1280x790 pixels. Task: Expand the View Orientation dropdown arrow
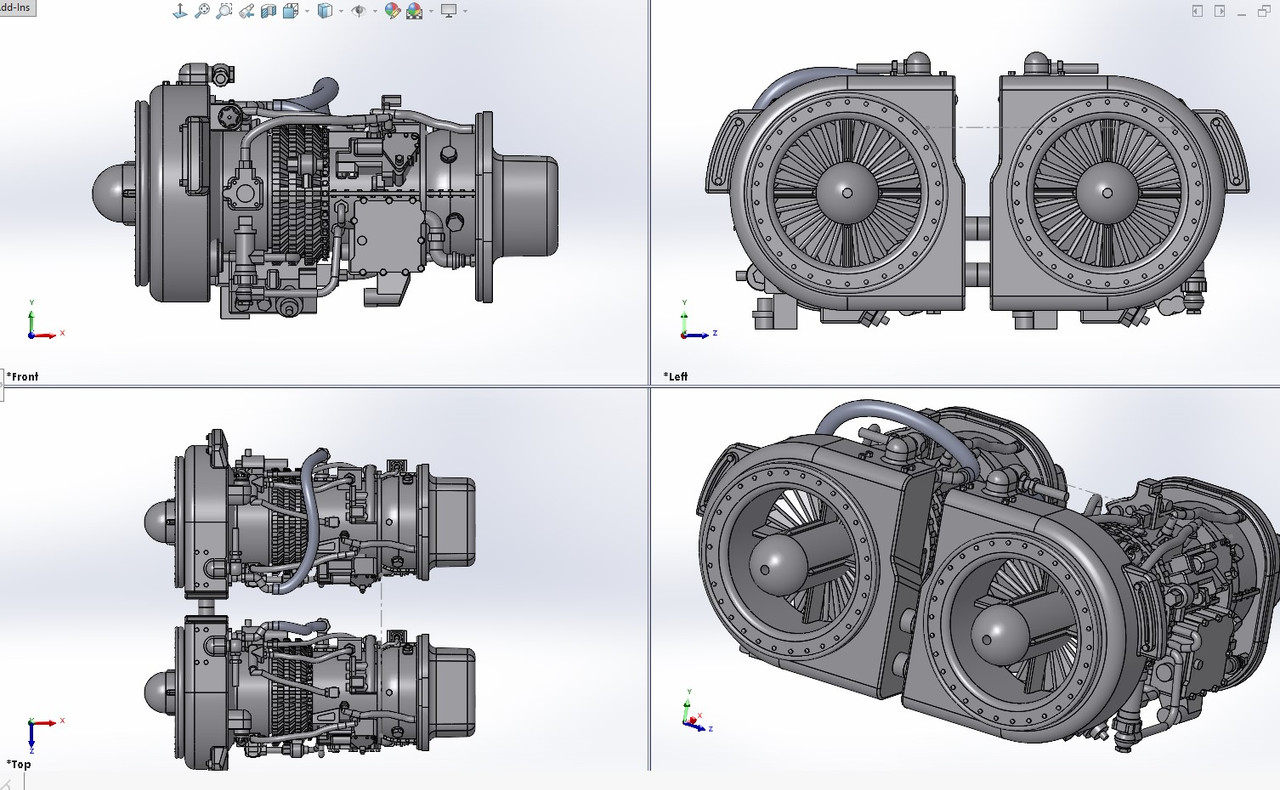307,12
